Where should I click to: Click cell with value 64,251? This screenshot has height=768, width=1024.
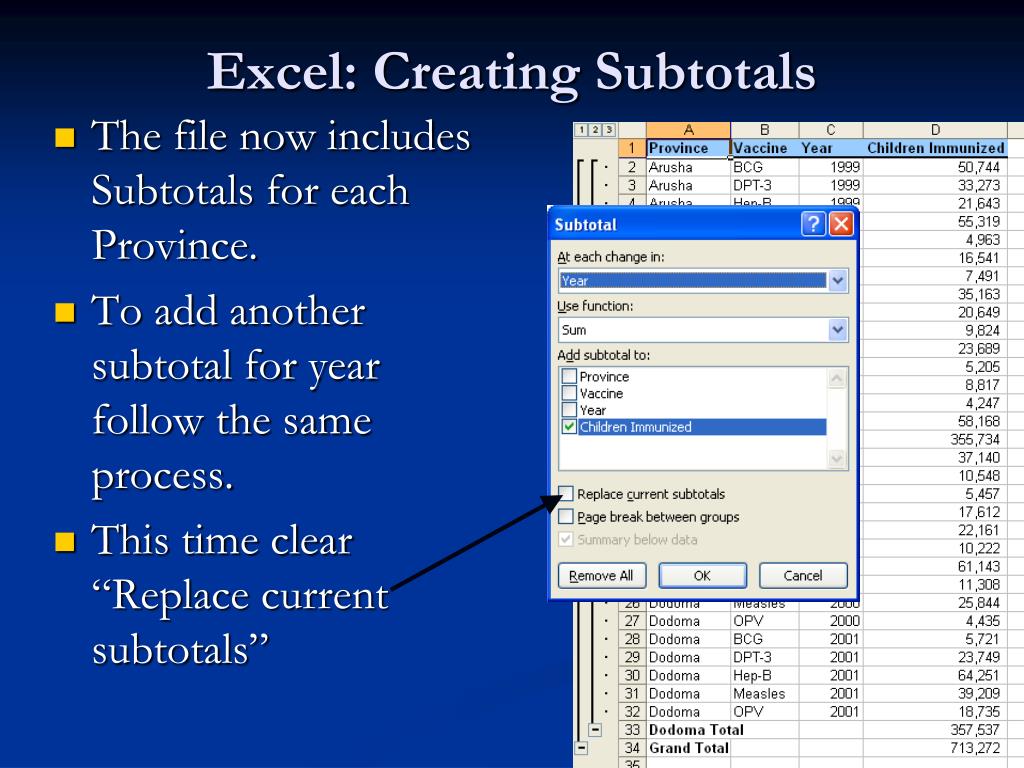(935, 675)
